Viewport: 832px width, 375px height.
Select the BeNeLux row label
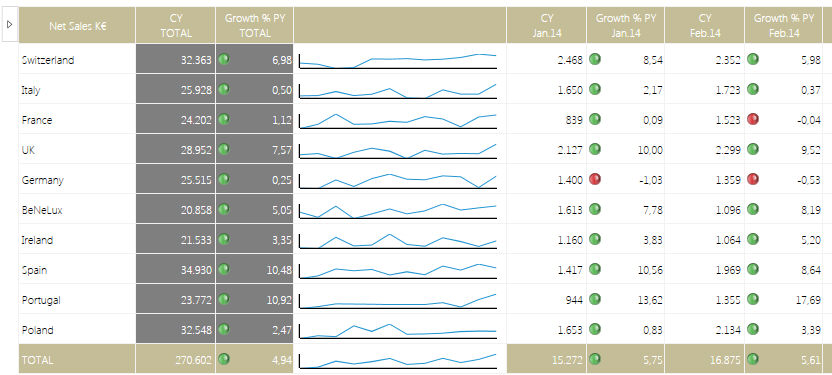click(42, 210)
